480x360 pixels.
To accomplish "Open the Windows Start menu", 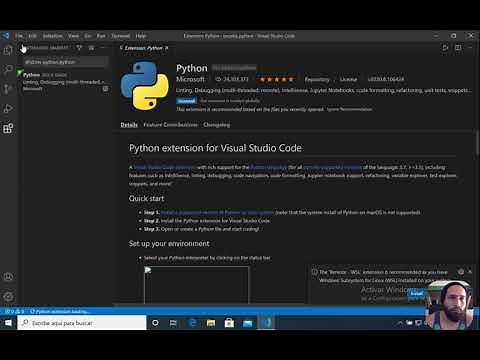I will [8, 323].
